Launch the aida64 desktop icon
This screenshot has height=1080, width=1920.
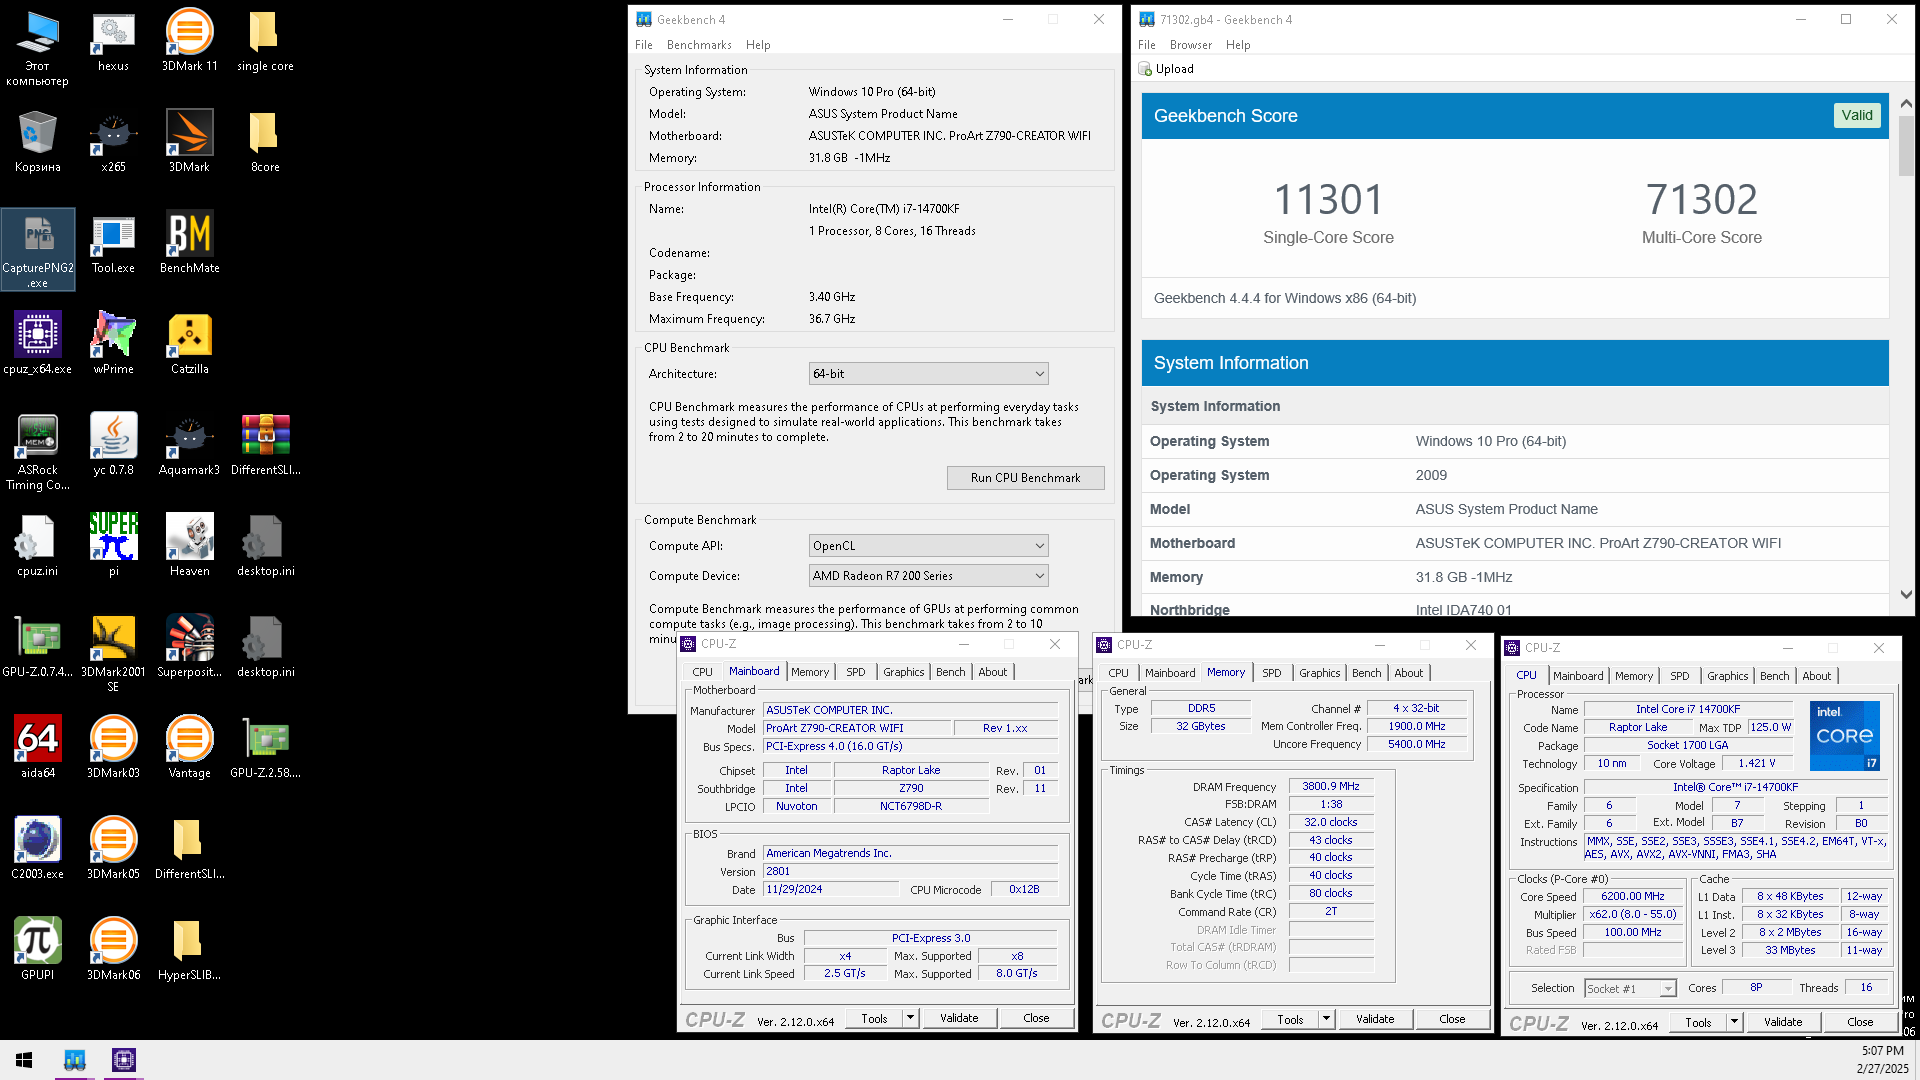tap(38, 747)
